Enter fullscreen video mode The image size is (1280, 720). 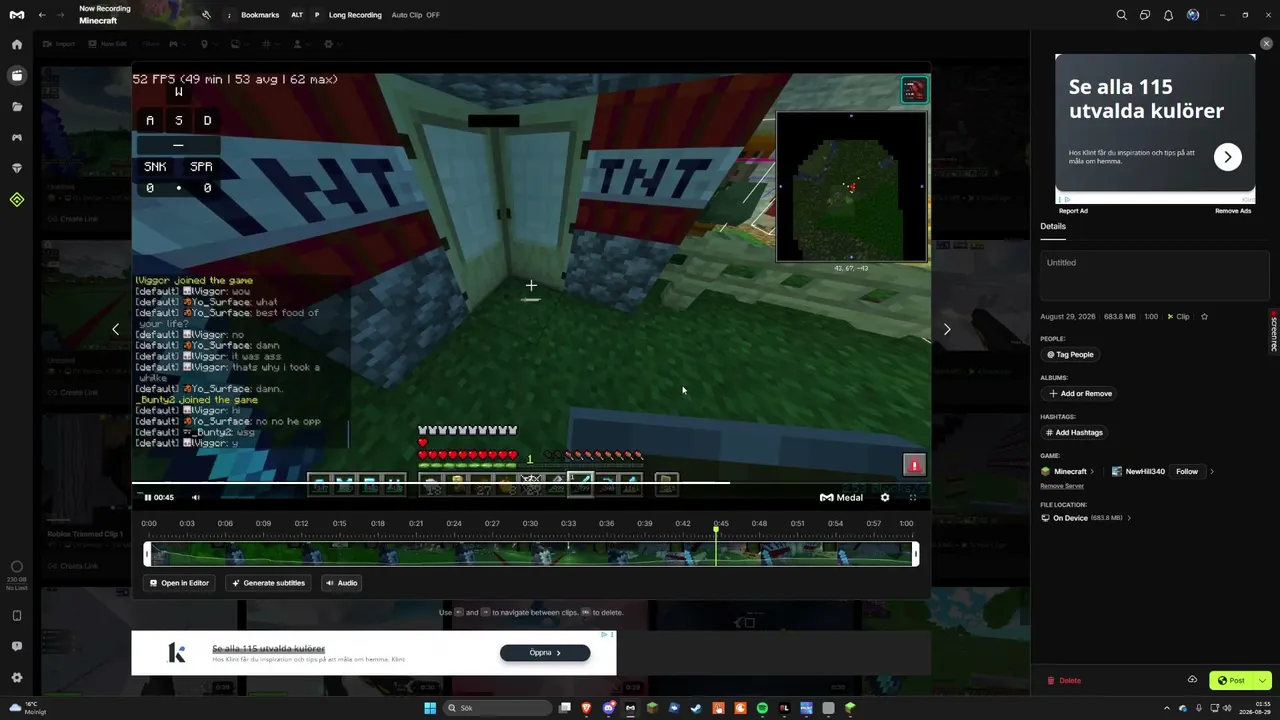click(912, 497)
